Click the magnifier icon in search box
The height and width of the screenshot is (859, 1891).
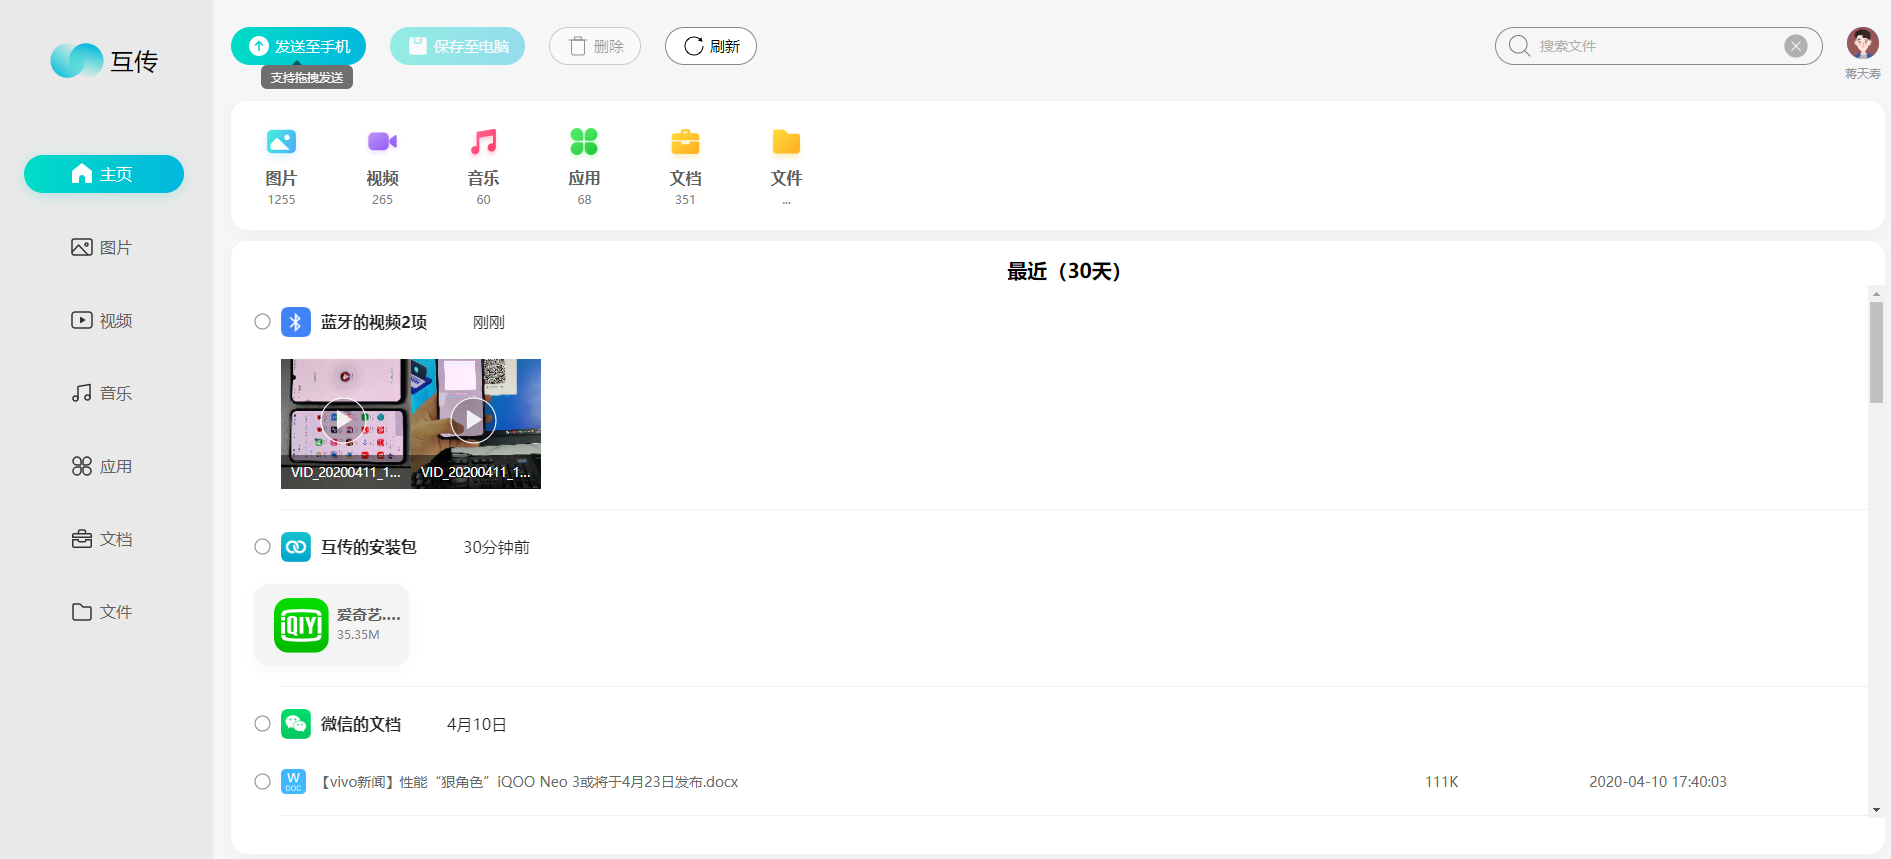1519,46
